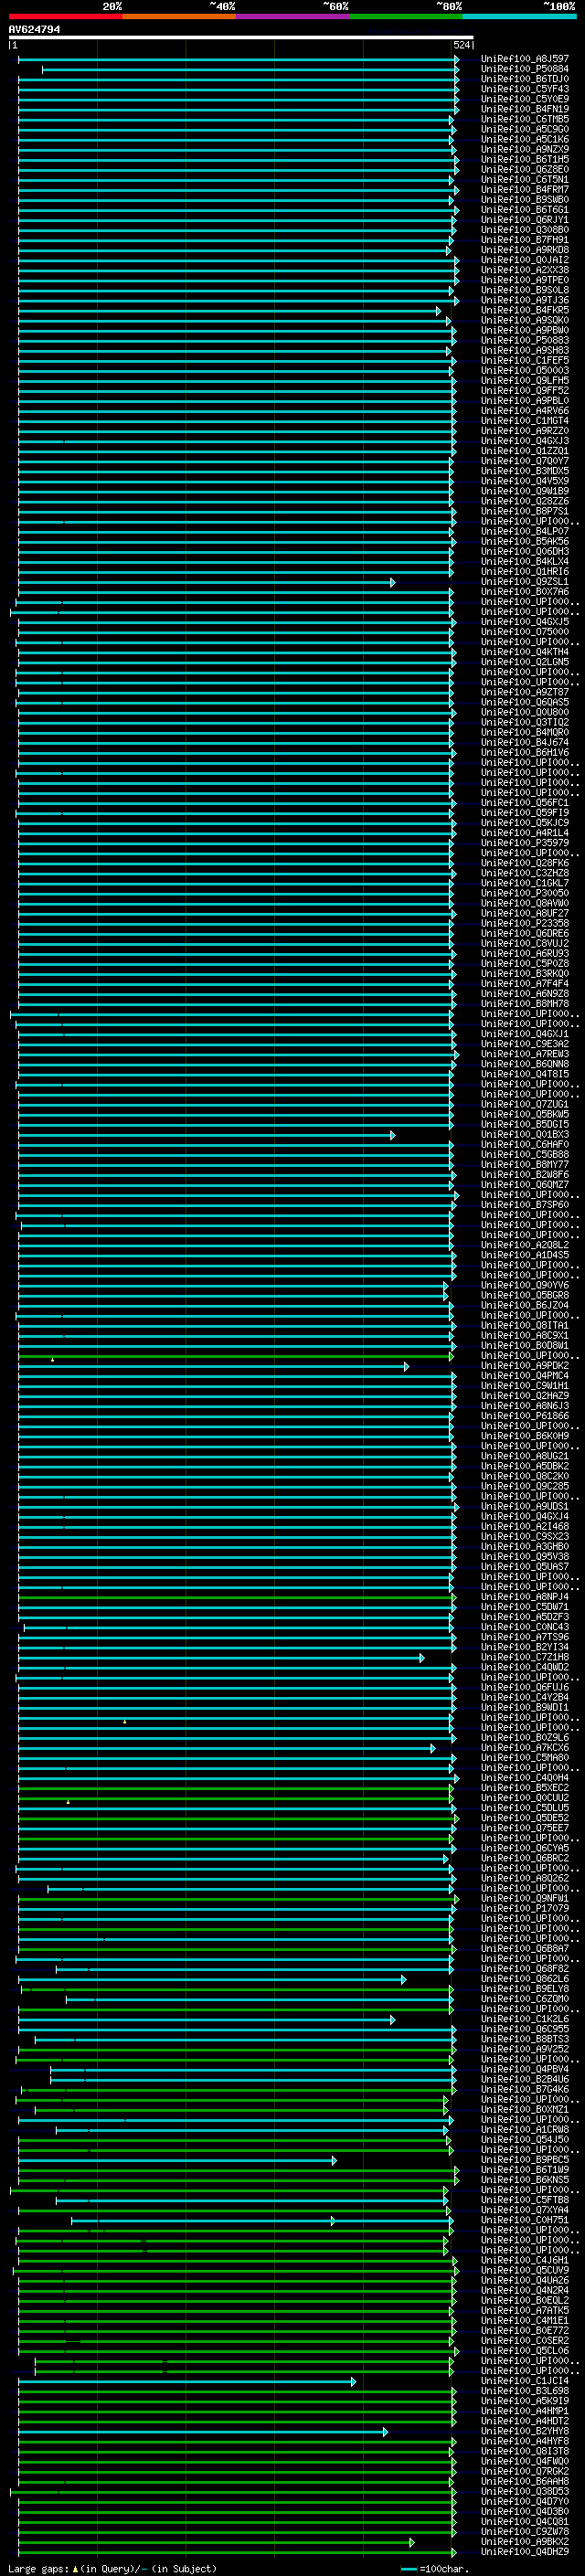
Task: Select hit label UniRef100_C4M1E1
Action: pos(524,2320)
